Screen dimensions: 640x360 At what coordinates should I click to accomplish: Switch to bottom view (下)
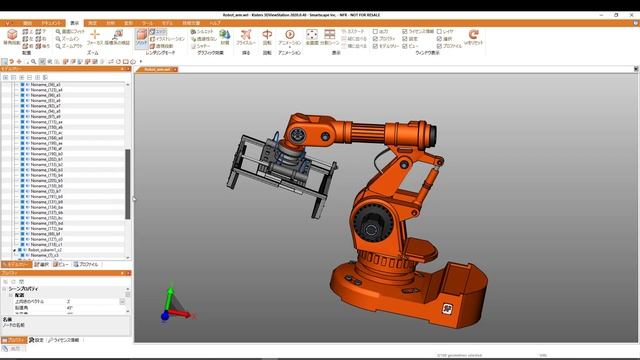(41, 31)
